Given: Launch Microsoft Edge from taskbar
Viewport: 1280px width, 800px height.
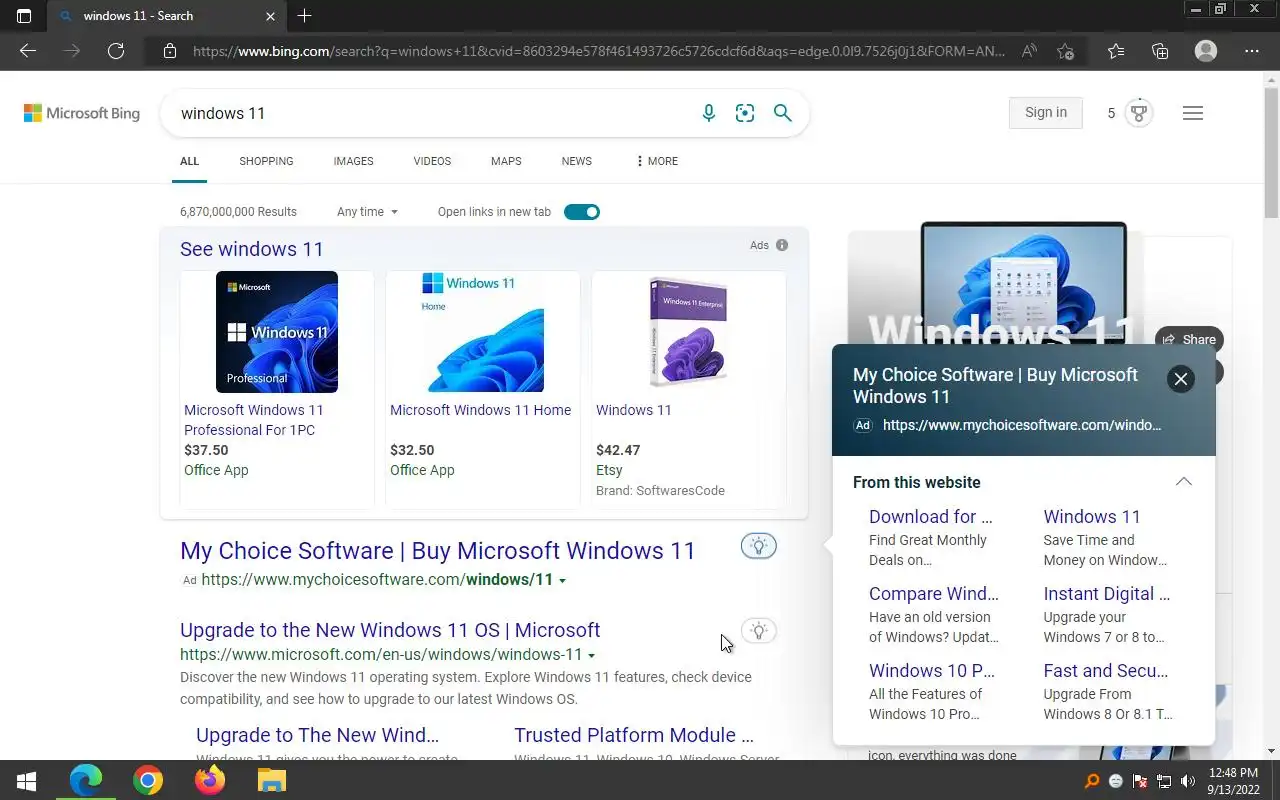Looking at the screenshot, I should tap(86, 780).
